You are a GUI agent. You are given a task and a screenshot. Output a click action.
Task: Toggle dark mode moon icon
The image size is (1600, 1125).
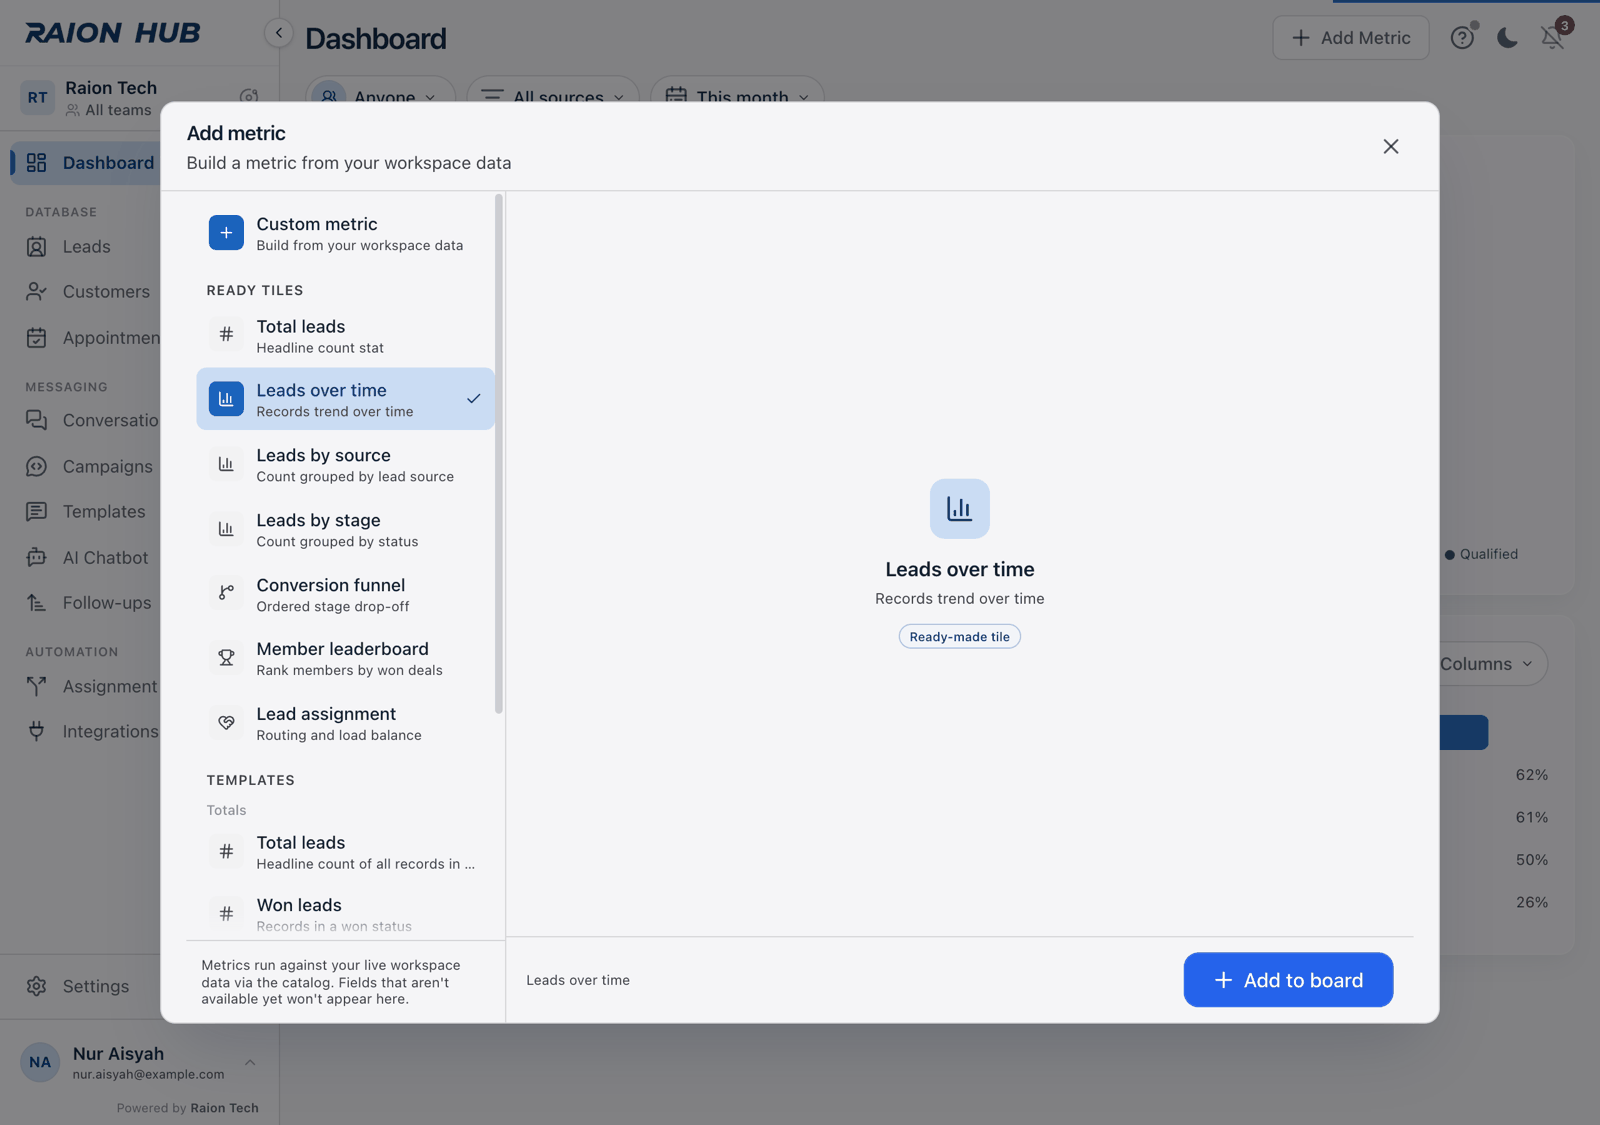pos(1507,38)
